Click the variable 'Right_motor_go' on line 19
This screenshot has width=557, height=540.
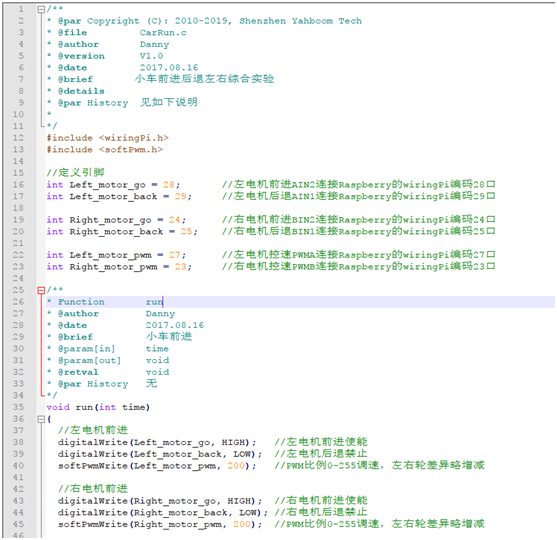(x=110, y=220)
